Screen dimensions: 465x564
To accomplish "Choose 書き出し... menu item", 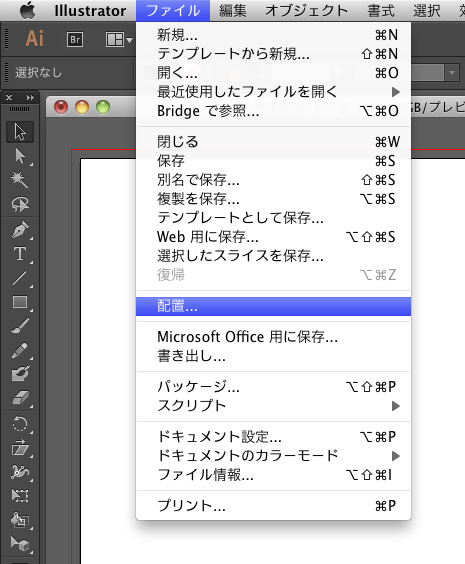I will click(x=273, y=356).
